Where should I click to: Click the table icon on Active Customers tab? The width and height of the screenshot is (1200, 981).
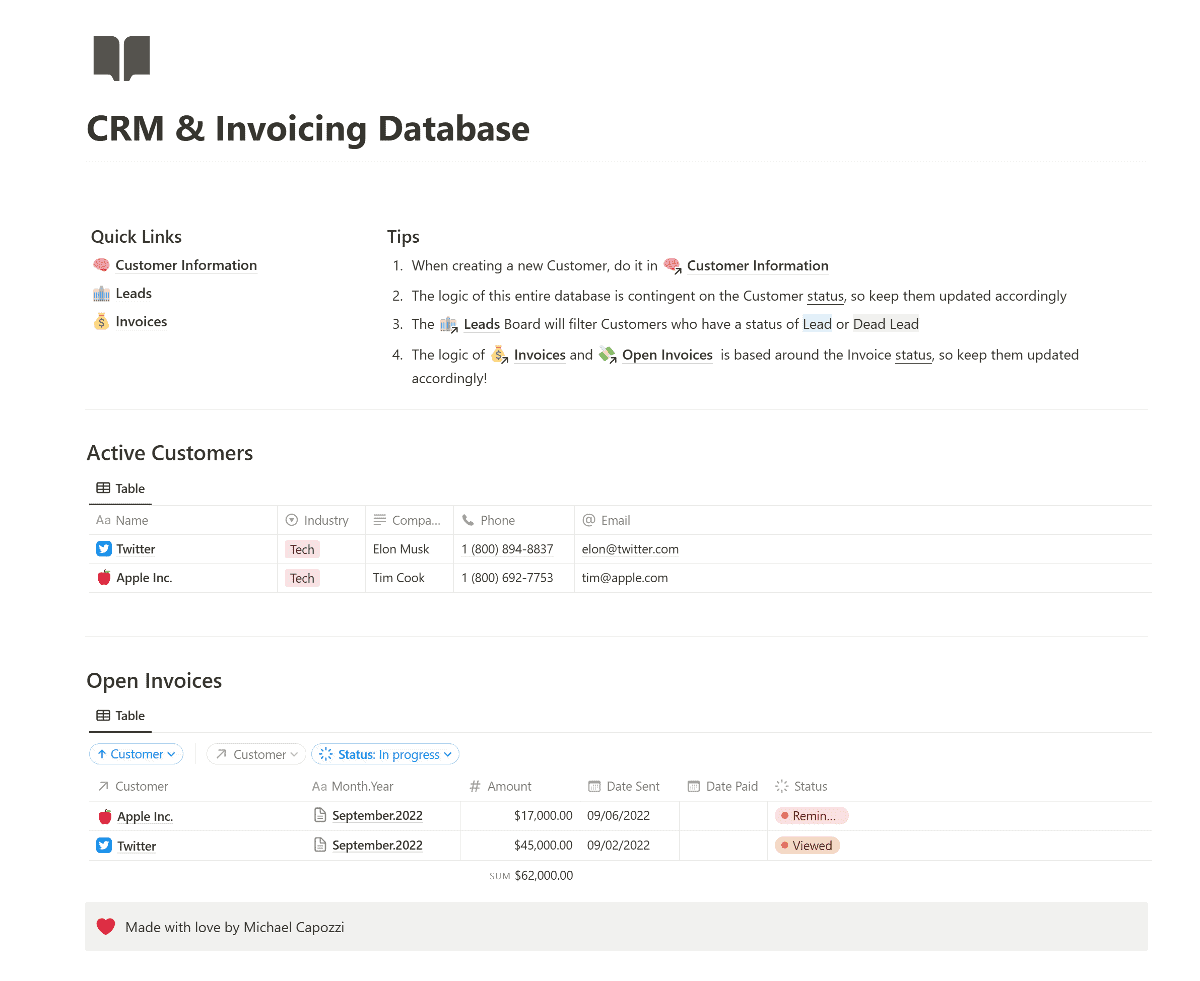103,488
